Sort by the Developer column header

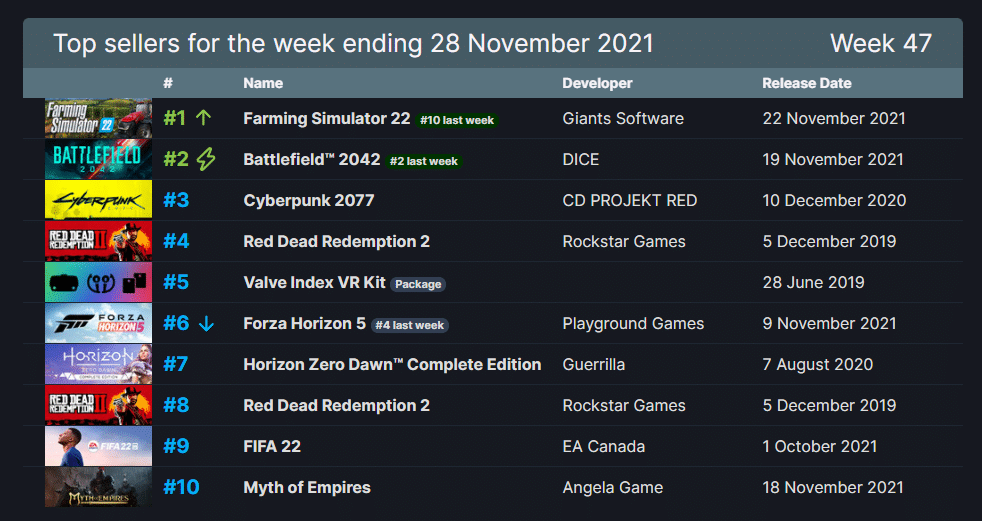(x=597, y=83)
